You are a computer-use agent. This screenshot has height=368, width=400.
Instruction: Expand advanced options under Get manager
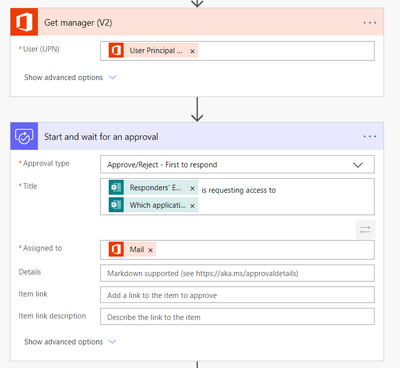[70, 77]
